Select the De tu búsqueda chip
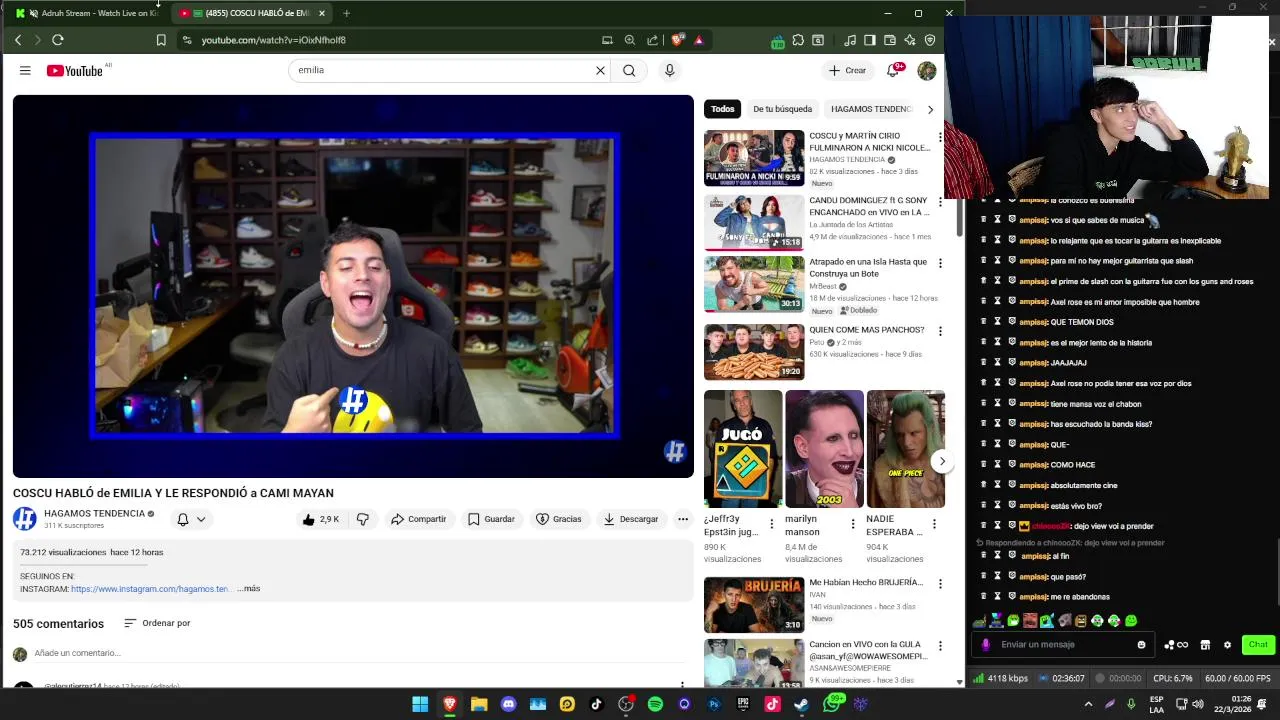1280x720 pixels. (x=783, y=109)
